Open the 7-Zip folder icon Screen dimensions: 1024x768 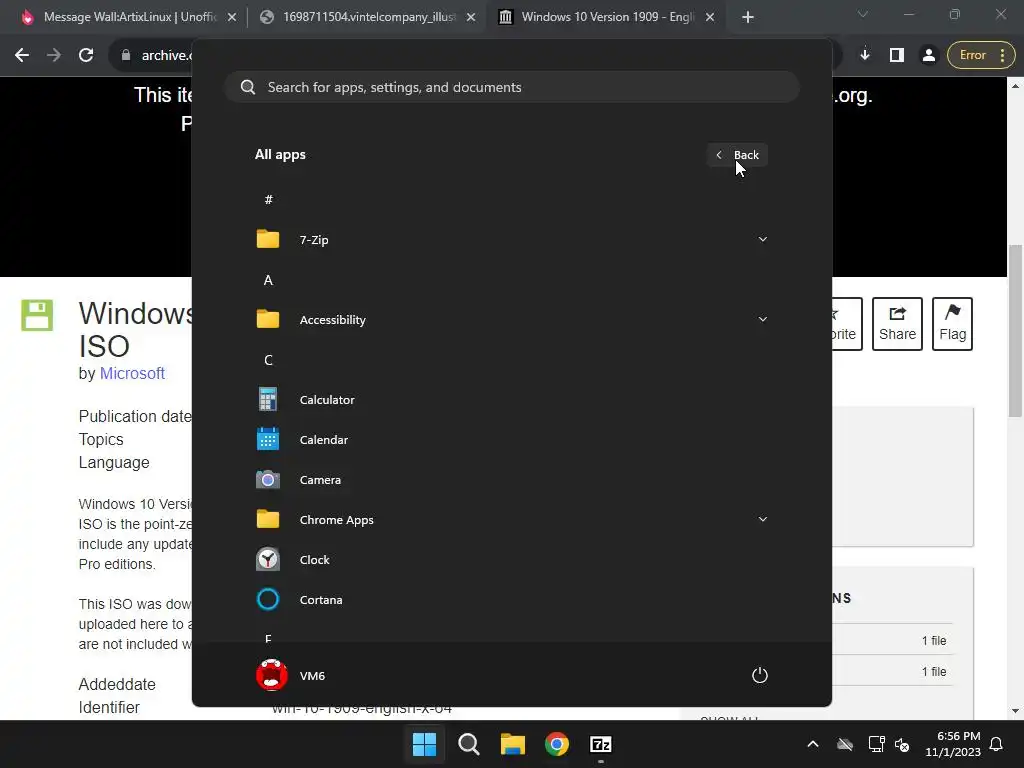(x=268, y=240)
